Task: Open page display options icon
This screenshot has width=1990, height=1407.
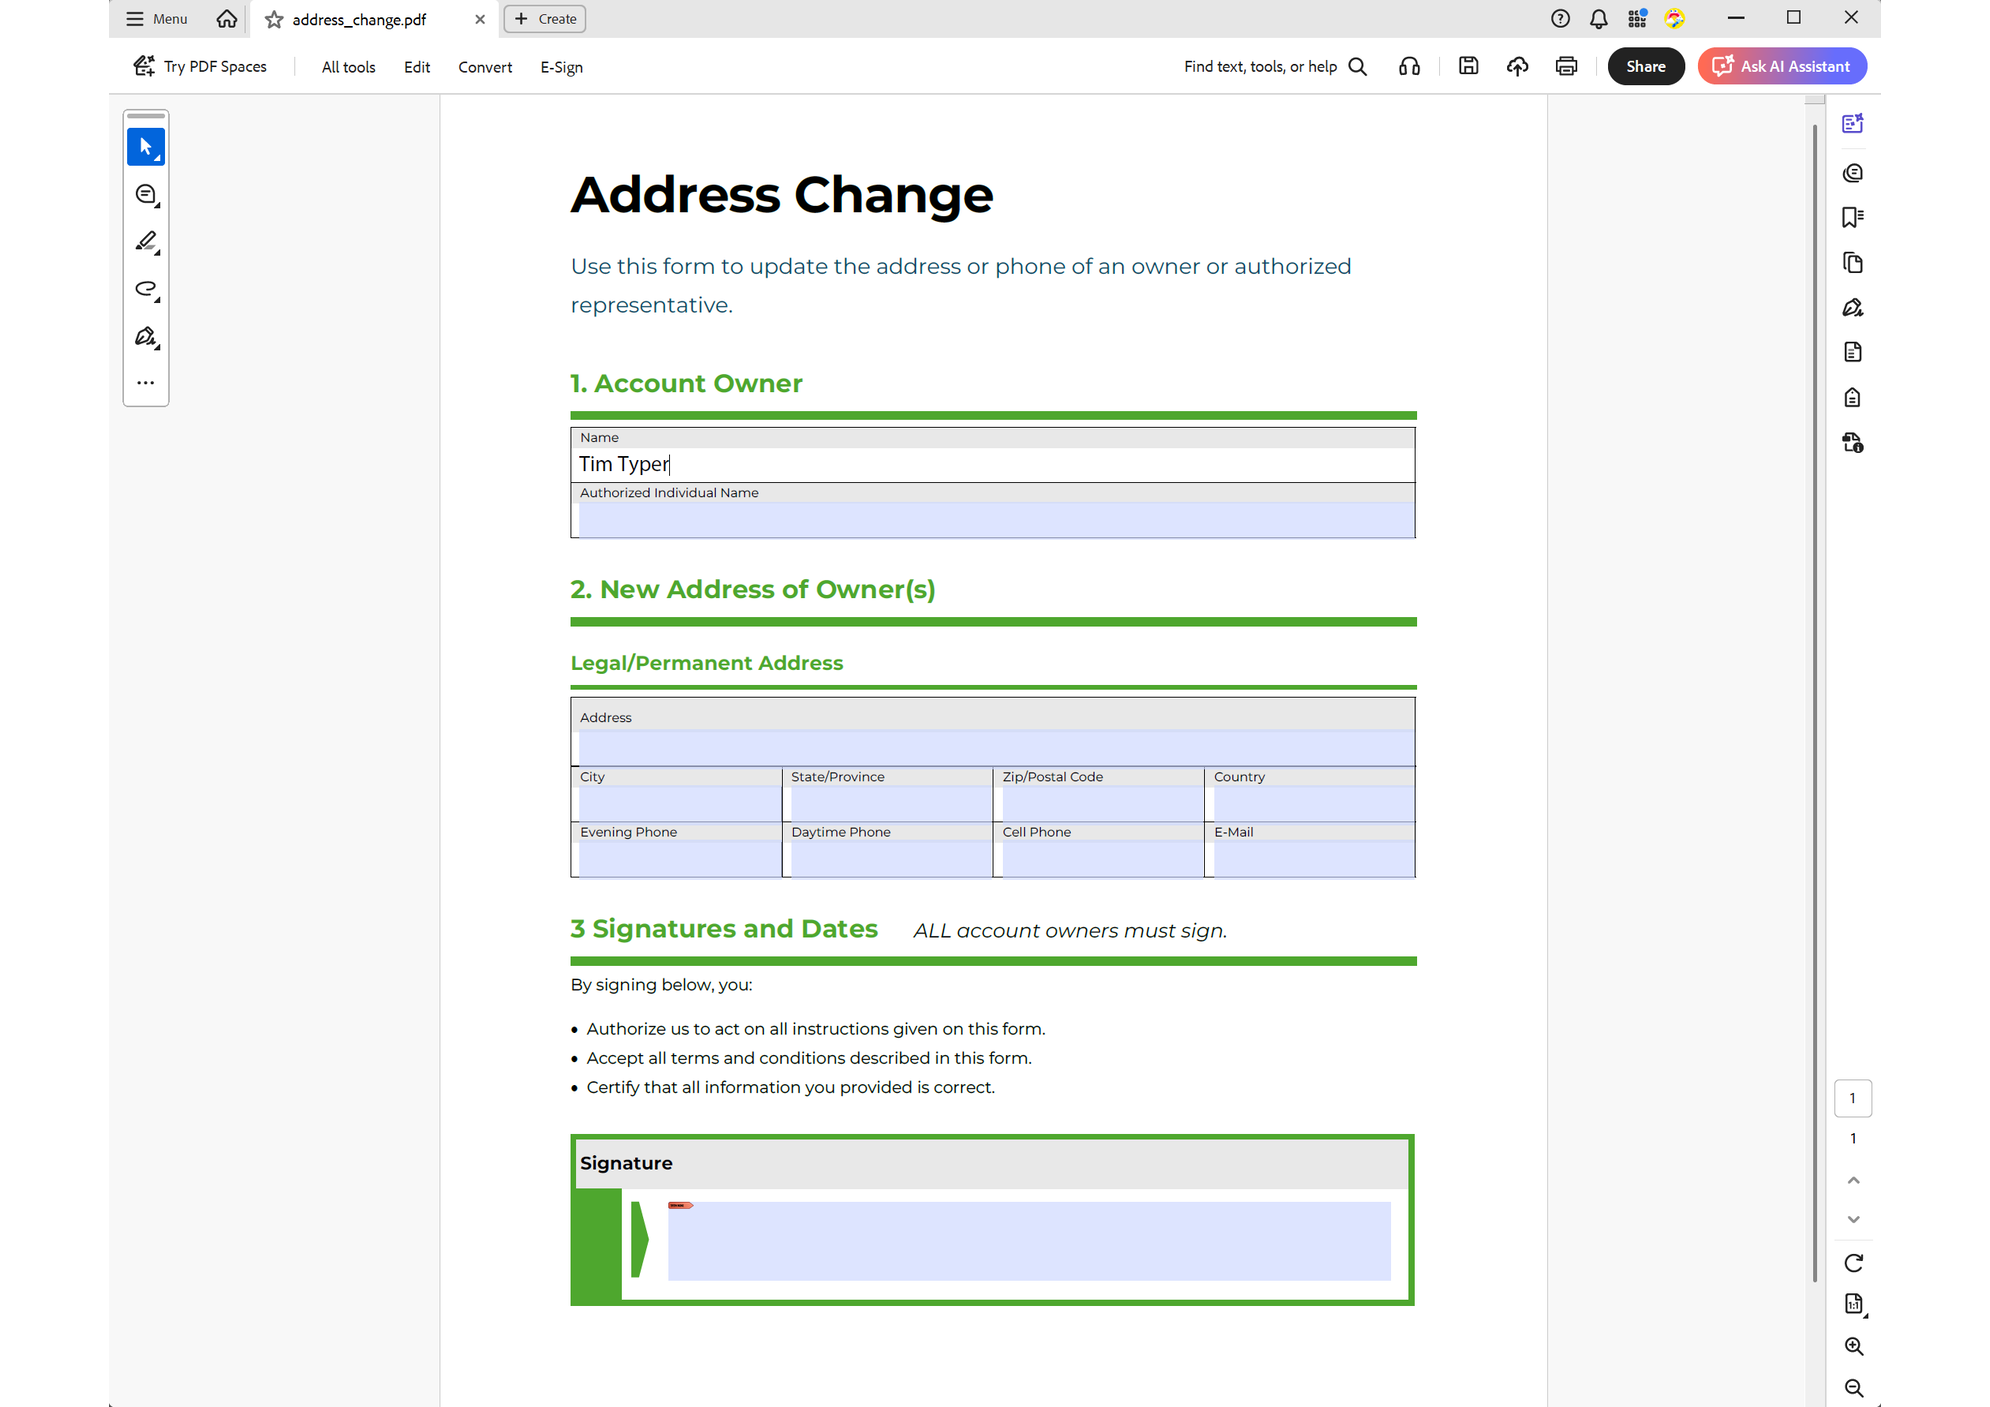Action: tap(1854, 1304)
